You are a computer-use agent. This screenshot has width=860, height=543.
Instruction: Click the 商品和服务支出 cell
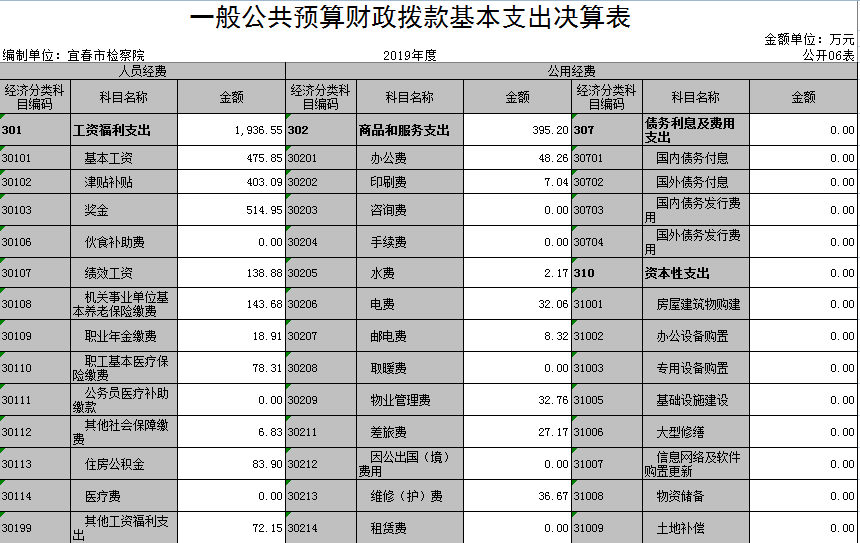410,130
